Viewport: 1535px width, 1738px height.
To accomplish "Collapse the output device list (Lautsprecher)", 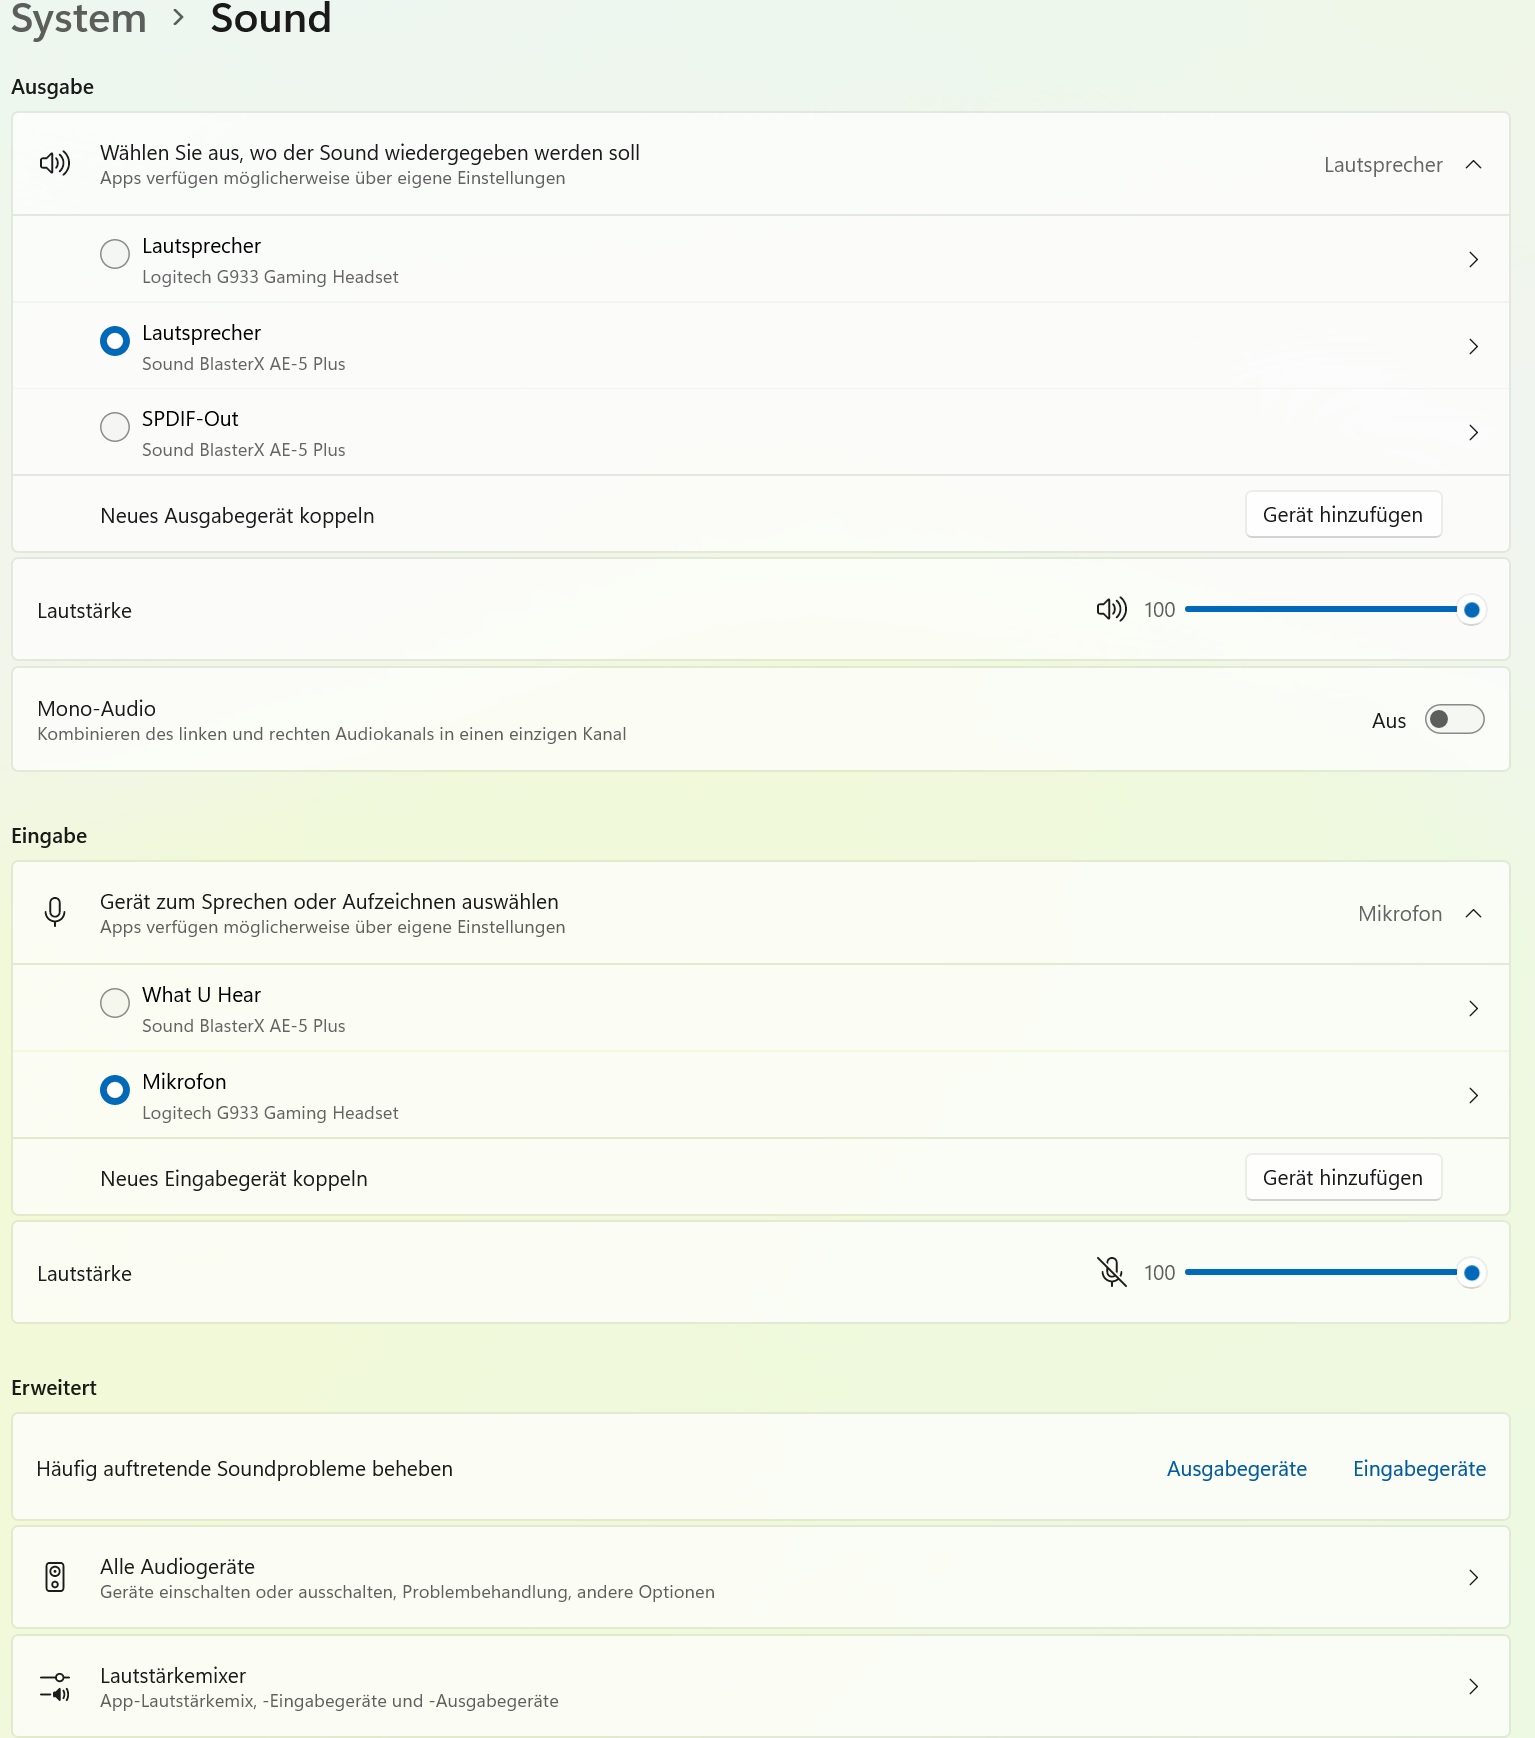I will click(x=1473, y=164).
